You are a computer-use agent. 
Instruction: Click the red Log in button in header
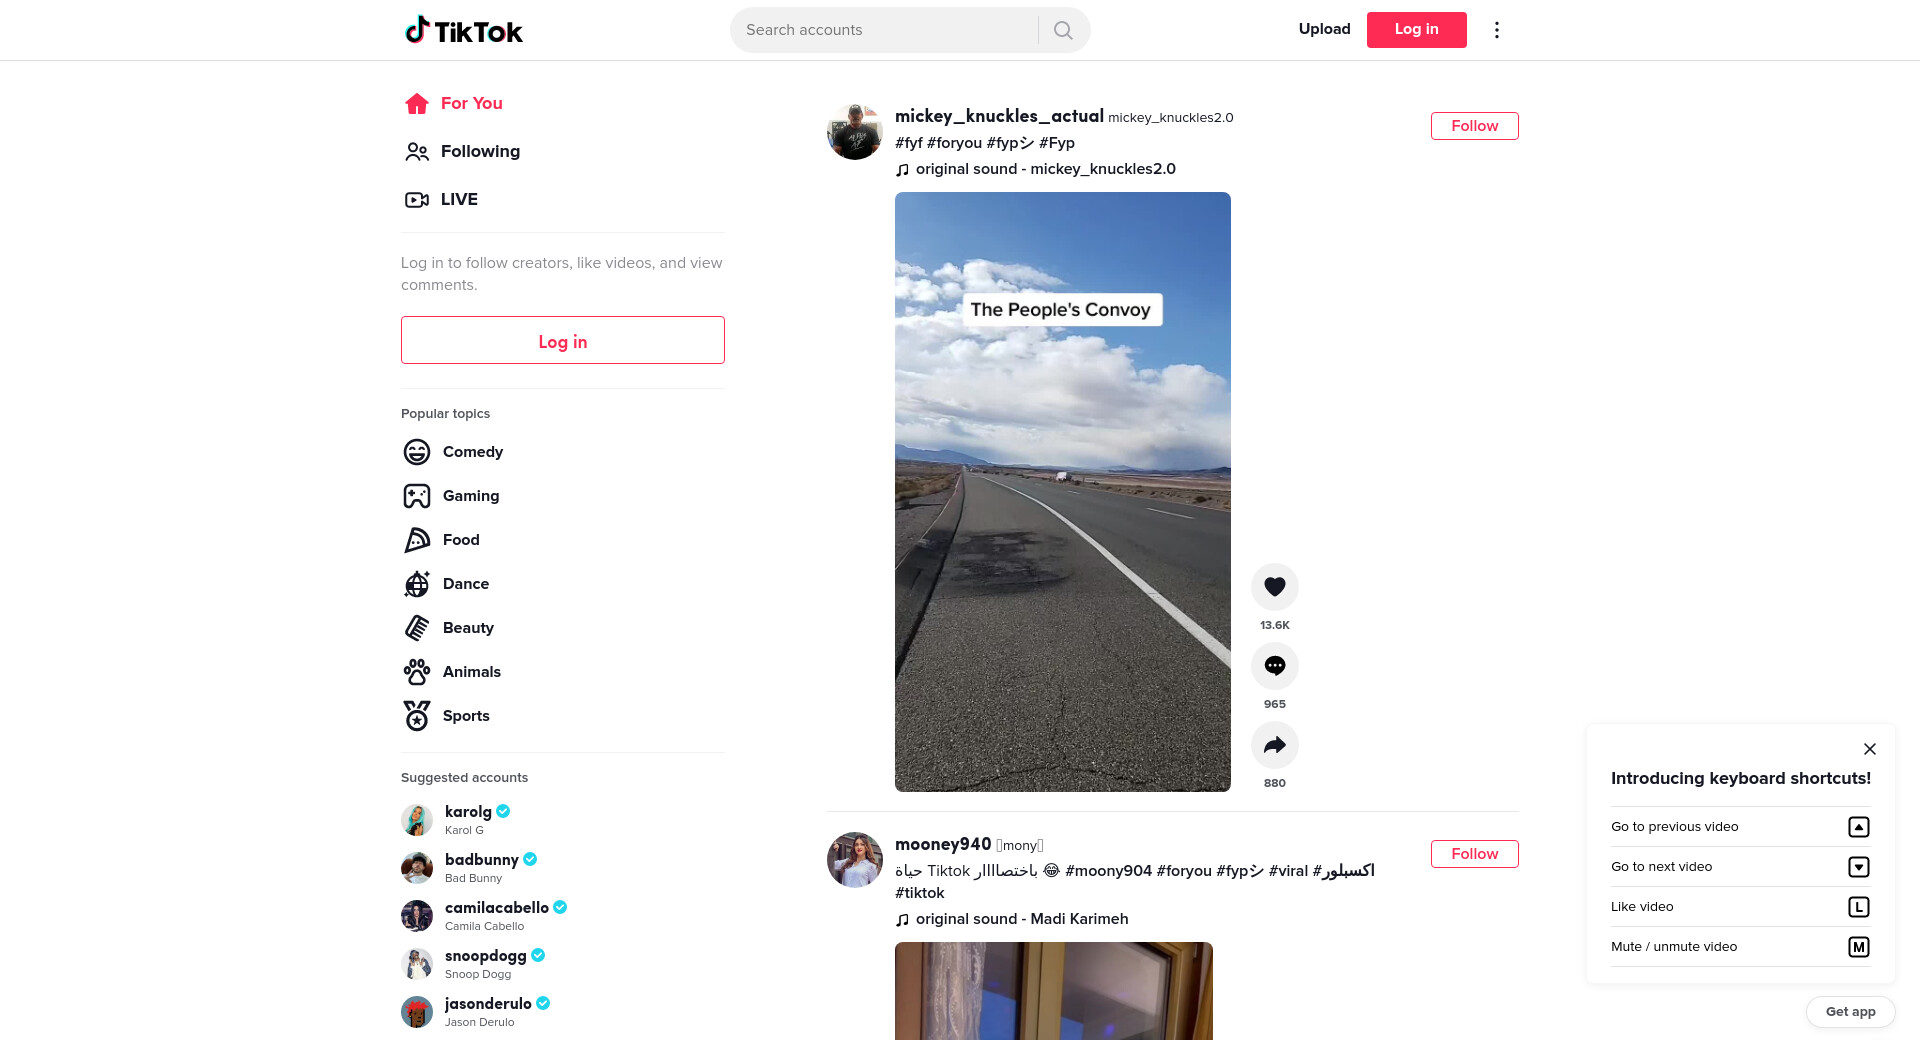1416,30
